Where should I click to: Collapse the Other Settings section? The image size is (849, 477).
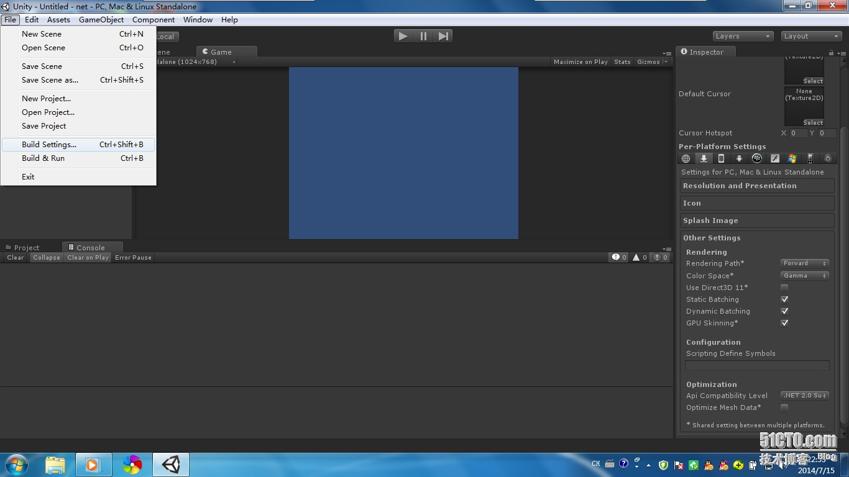coord(757,238)
